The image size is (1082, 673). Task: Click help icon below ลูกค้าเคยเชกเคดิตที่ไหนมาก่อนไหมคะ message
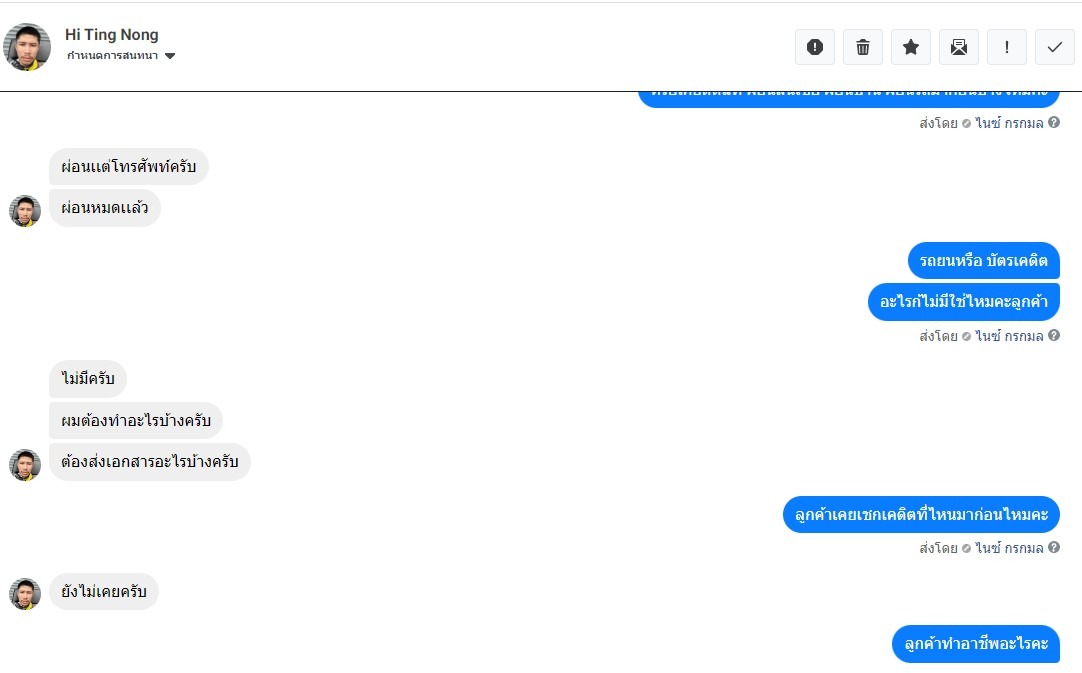(x=1054, y=548)
